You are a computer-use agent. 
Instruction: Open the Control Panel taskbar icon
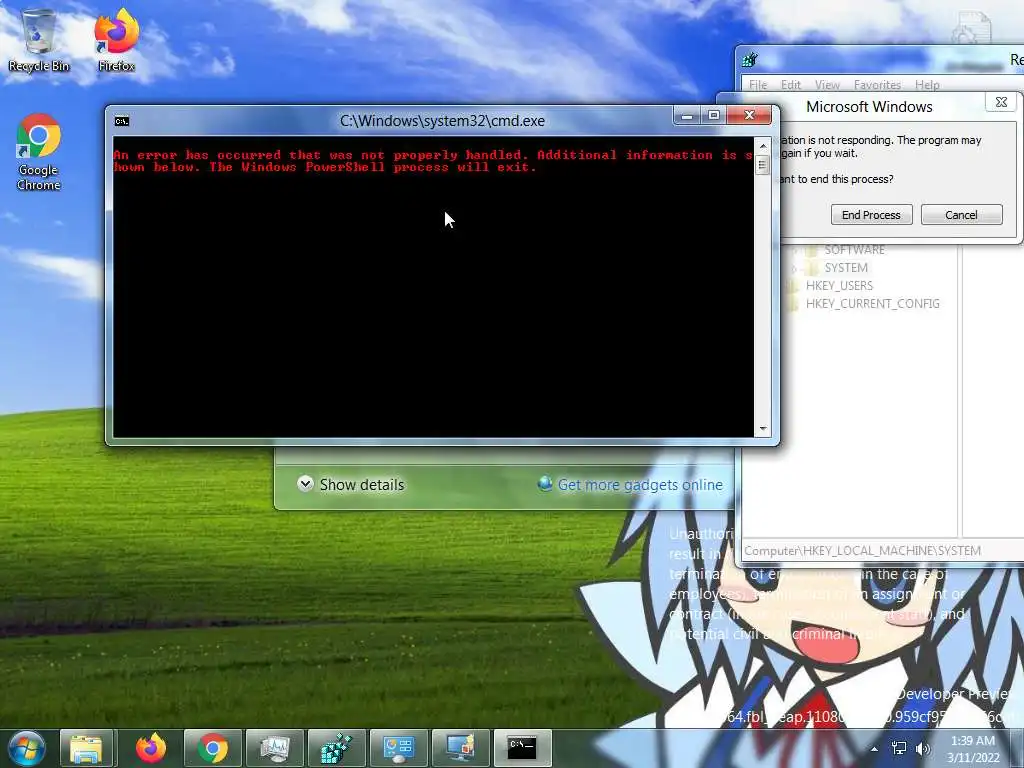pos(398,748)
